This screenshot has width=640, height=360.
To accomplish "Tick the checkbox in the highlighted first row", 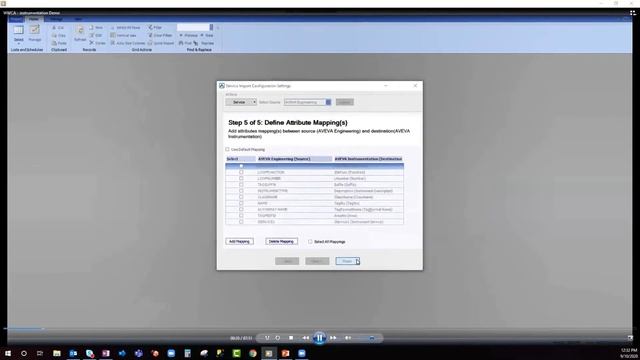I will pos(241,166).
